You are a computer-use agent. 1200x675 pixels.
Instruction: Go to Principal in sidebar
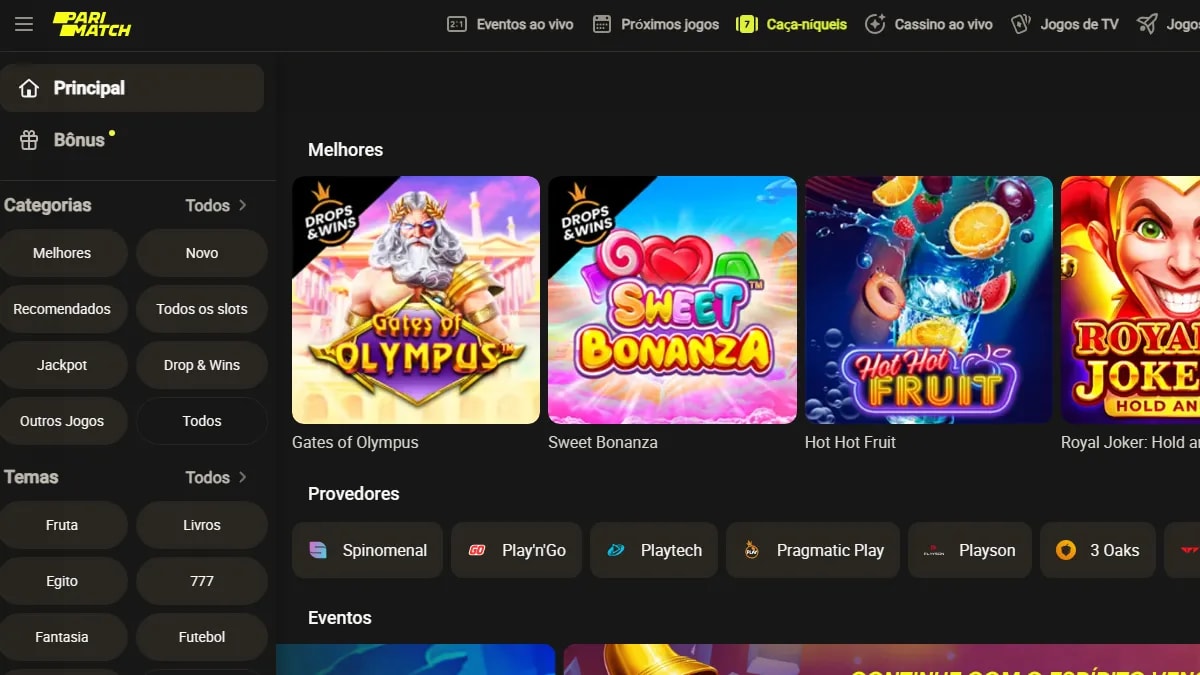[x=132, y=88]
